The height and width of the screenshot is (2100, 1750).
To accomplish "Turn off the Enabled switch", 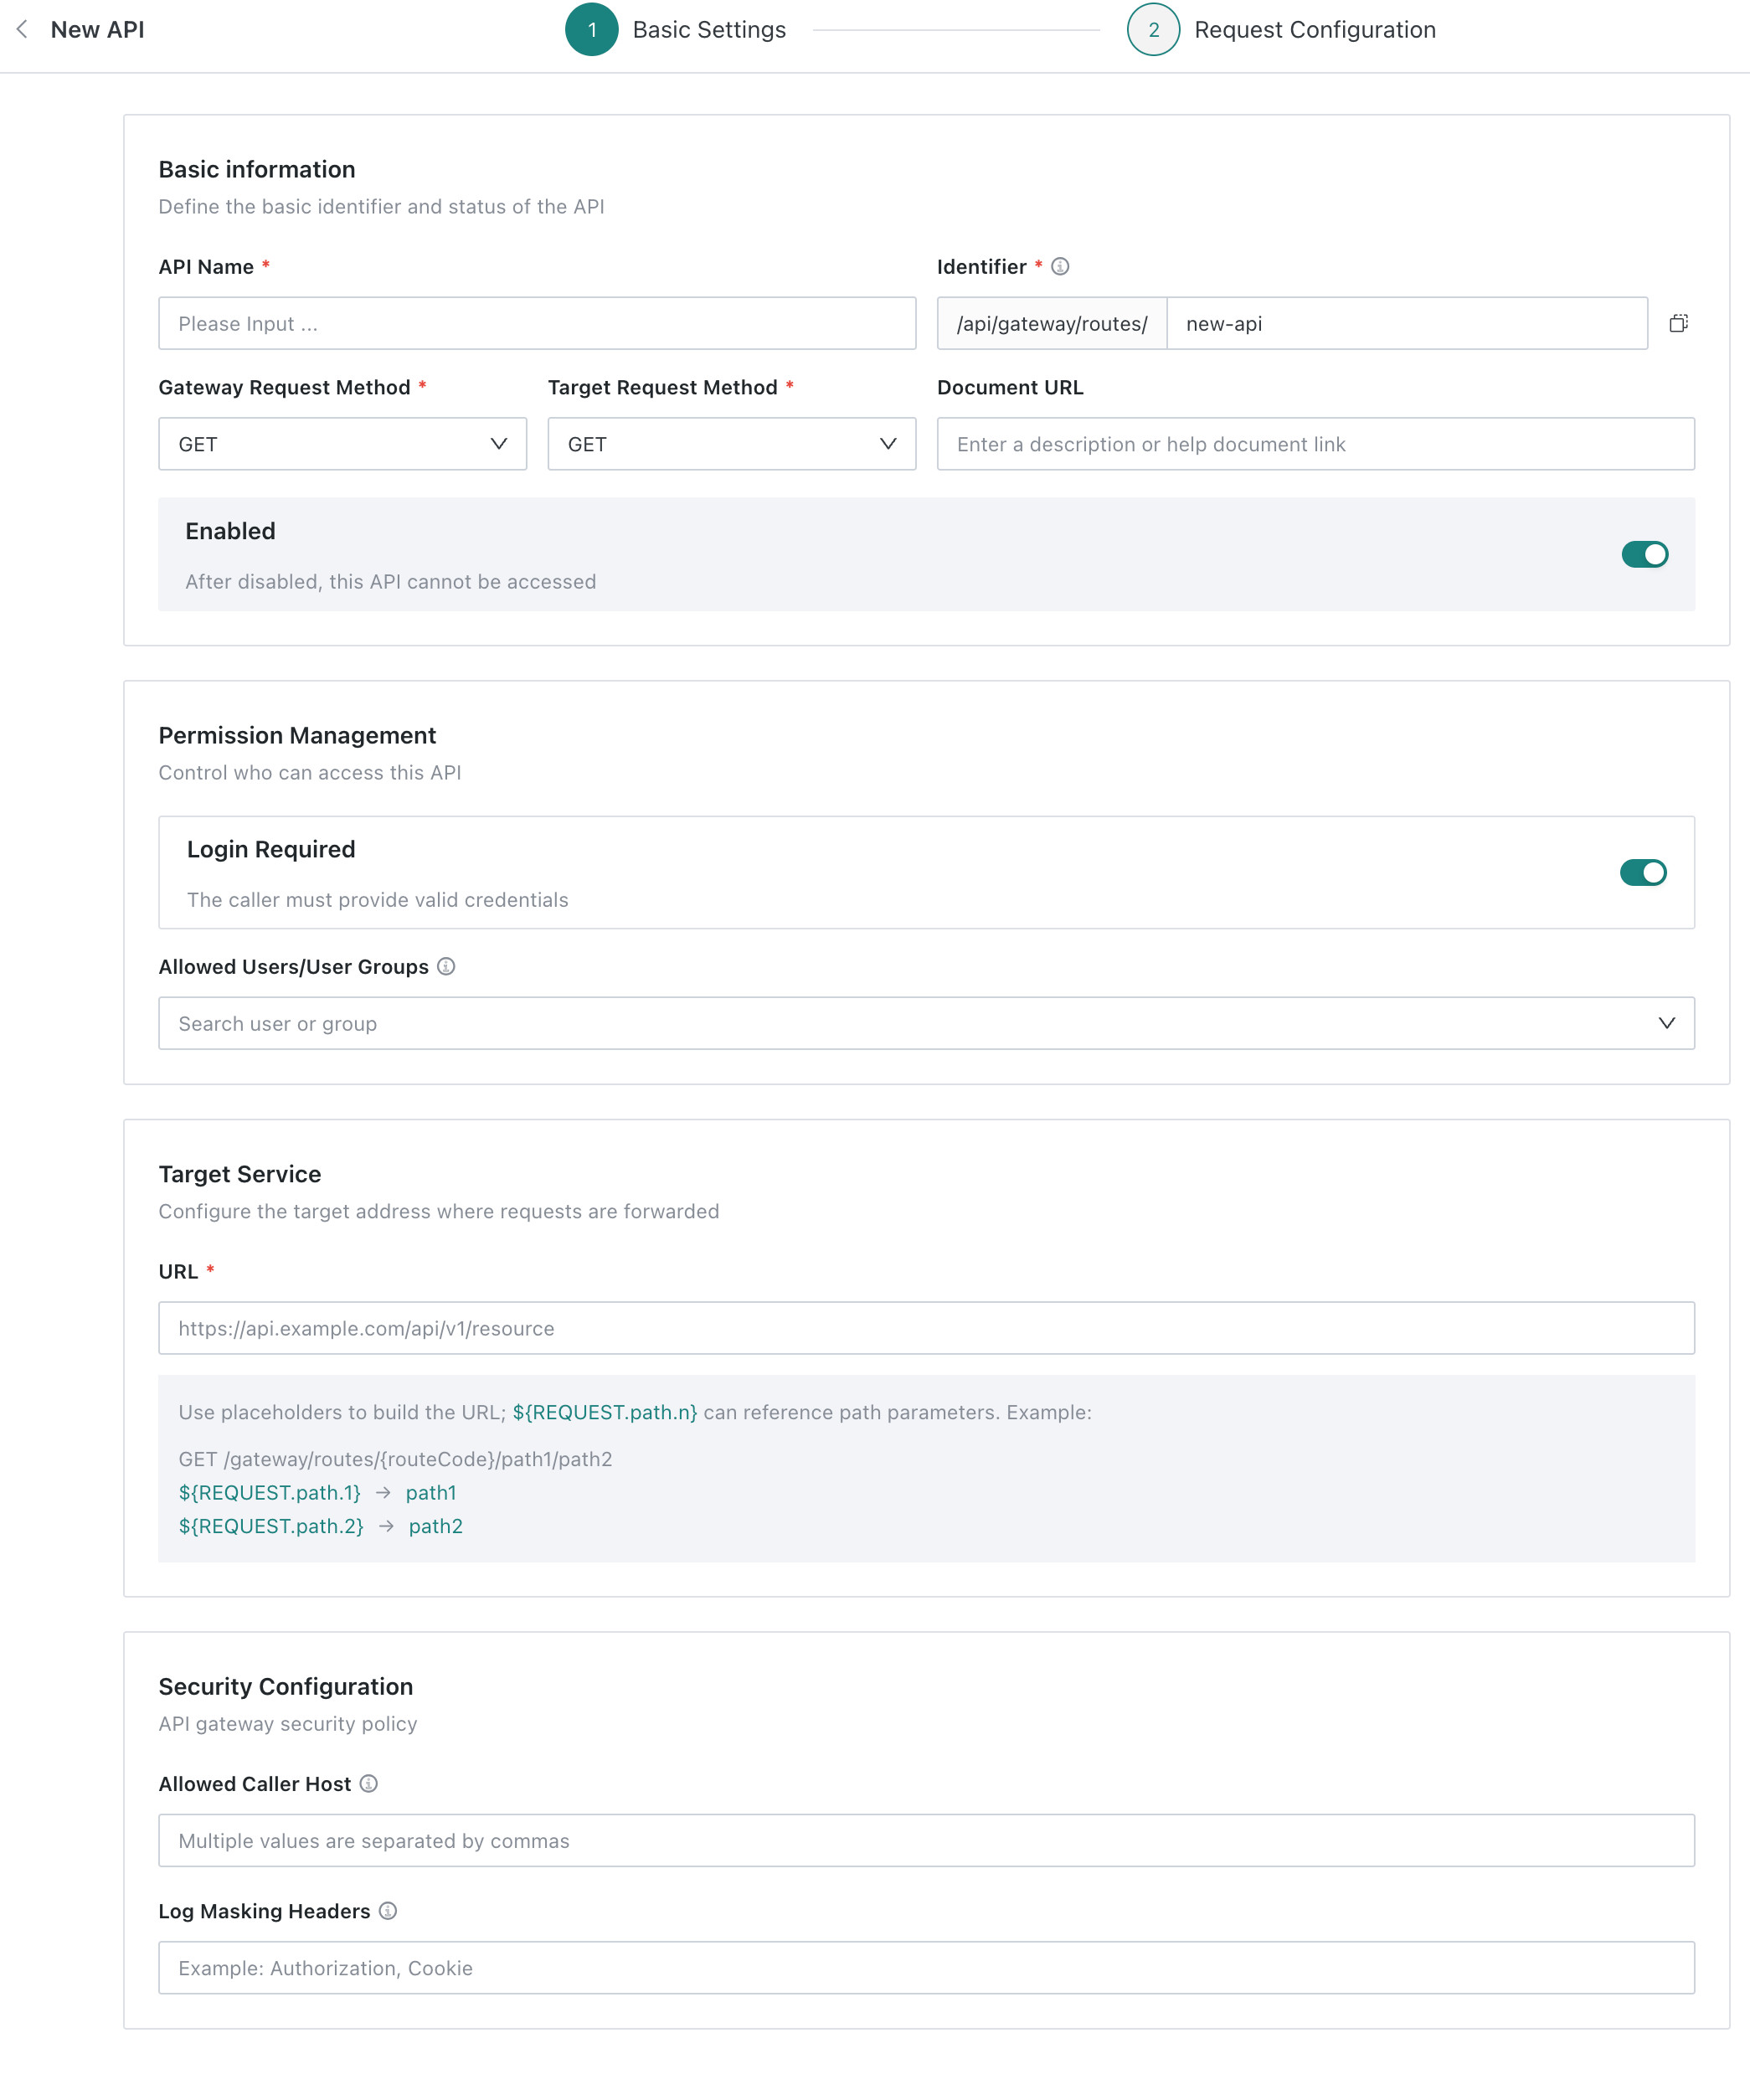I will coord(1644,554).
